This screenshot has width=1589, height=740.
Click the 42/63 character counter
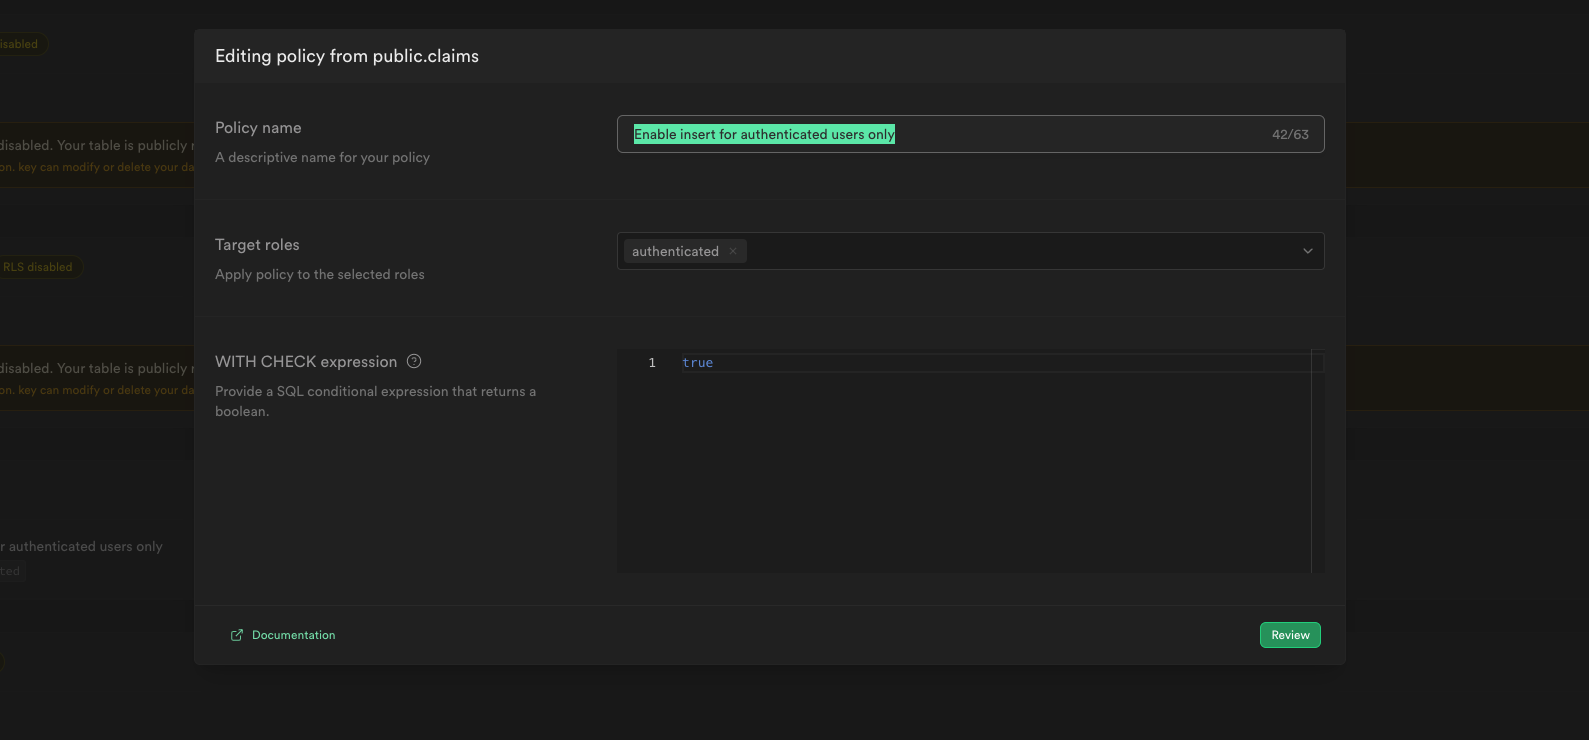[1290, 134]
